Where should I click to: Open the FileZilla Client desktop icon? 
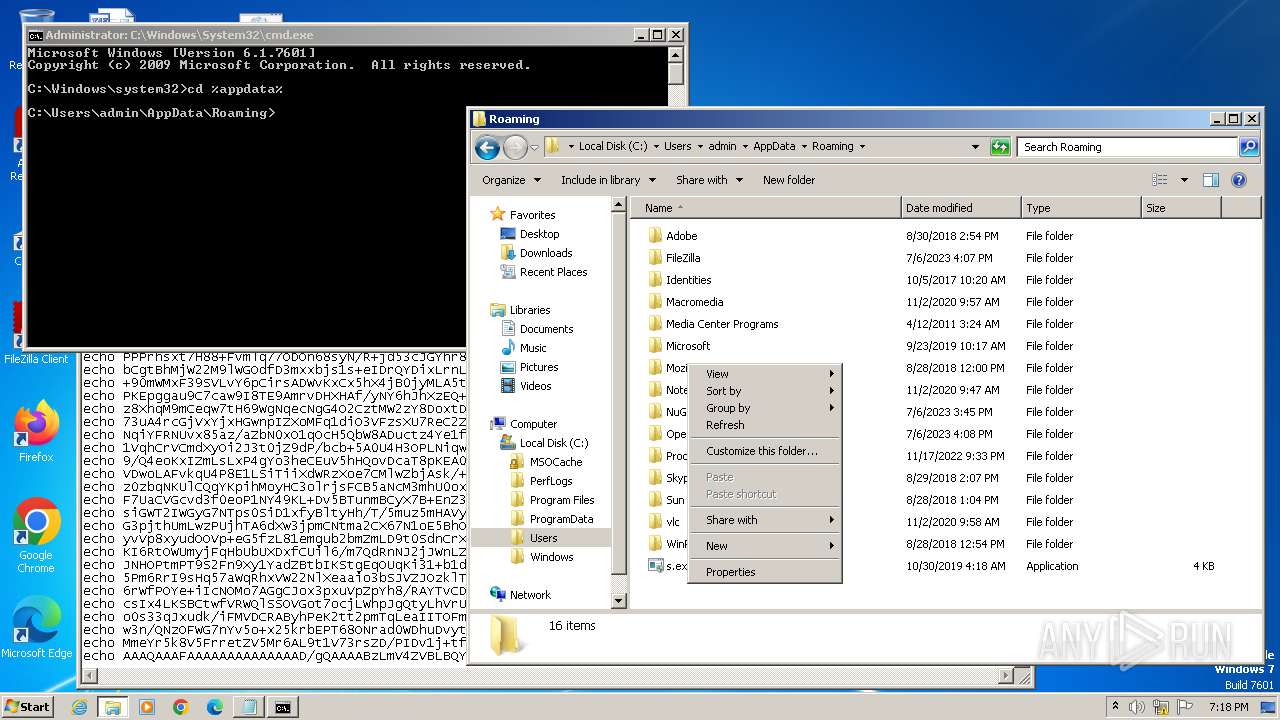(36, 335)
